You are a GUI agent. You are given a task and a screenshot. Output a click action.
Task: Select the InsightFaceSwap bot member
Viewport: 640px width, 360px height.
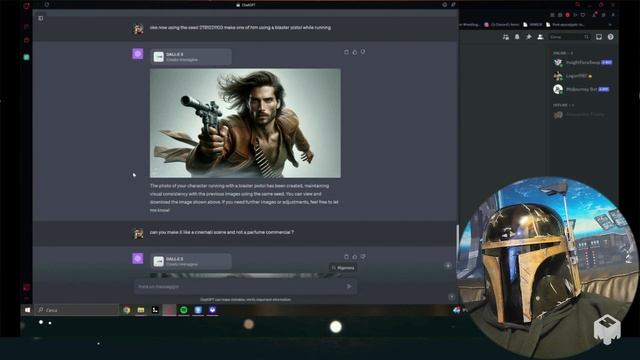[582, 62]
